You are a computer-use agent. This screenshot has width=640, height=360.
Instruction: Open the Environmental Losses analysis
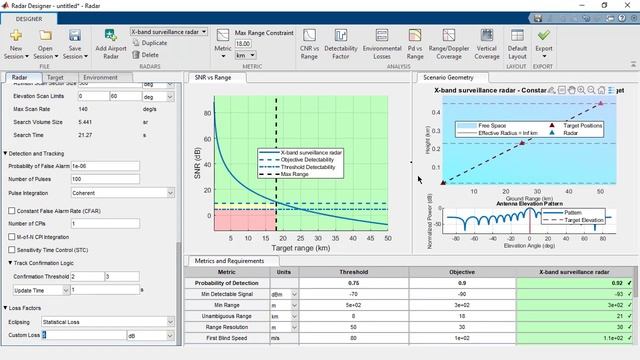[x=382, y=44]
